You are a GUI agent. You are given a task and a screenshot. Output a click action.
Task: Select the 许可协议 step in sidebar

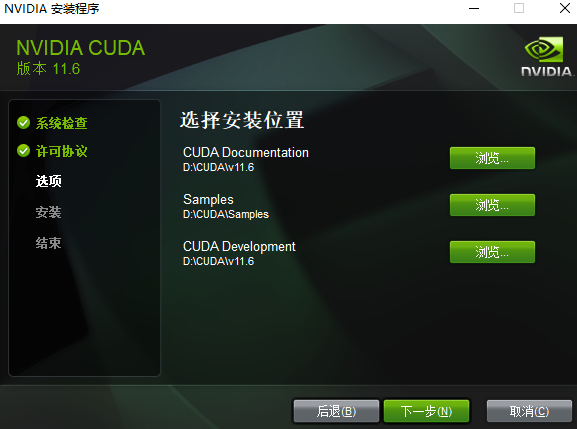click(x=61, y=151)
